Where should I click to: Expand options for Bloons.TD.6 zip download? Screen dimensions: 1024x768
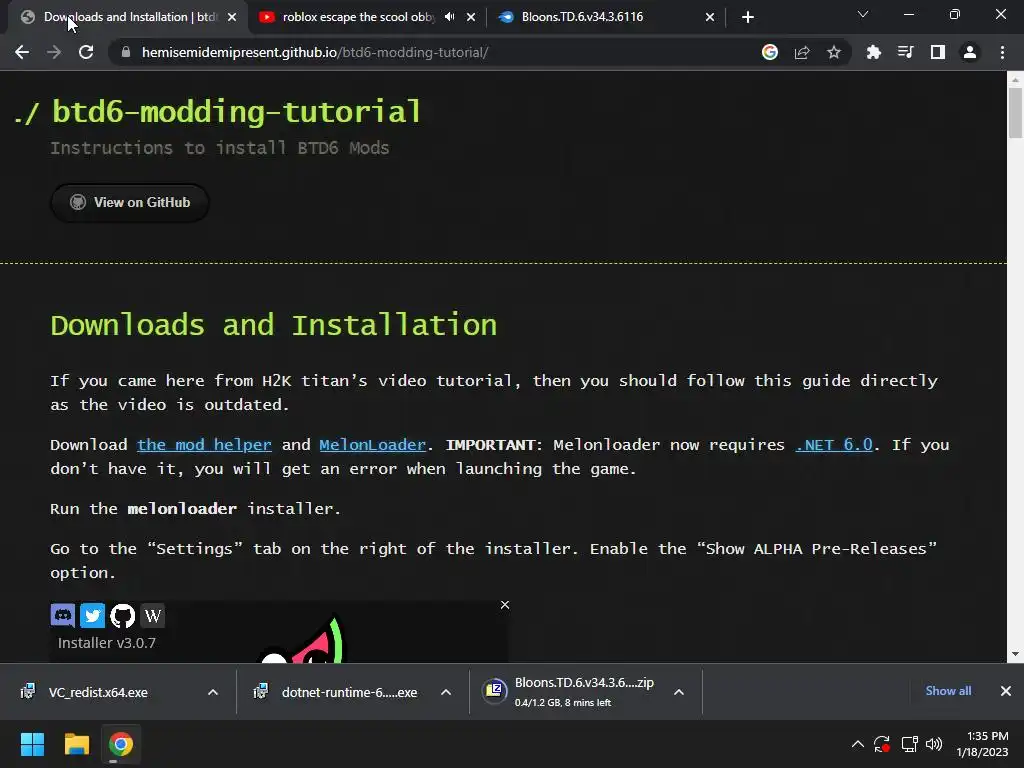tap(679, 692)
